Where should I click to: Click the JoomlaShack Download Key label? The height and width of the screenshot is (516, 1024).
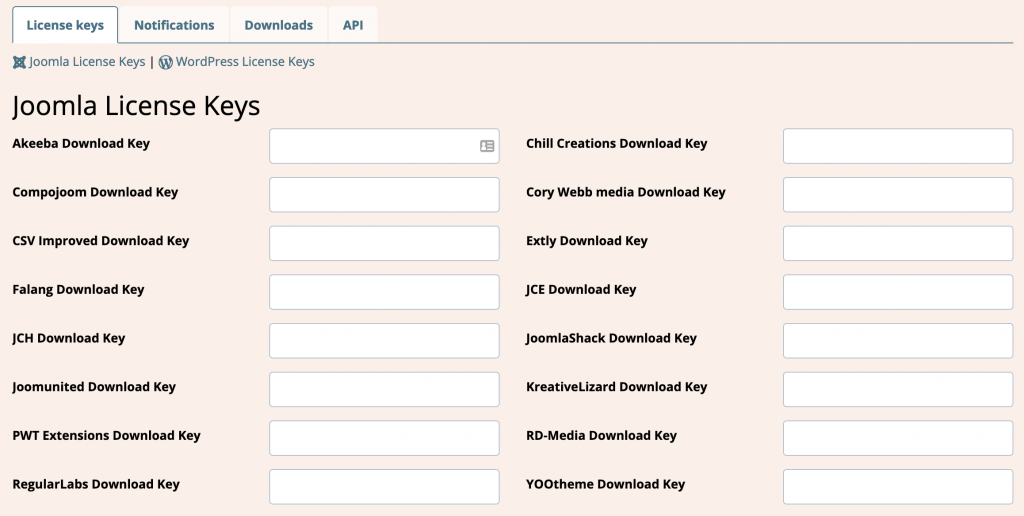pyautogui.click(x=611, y=338)
